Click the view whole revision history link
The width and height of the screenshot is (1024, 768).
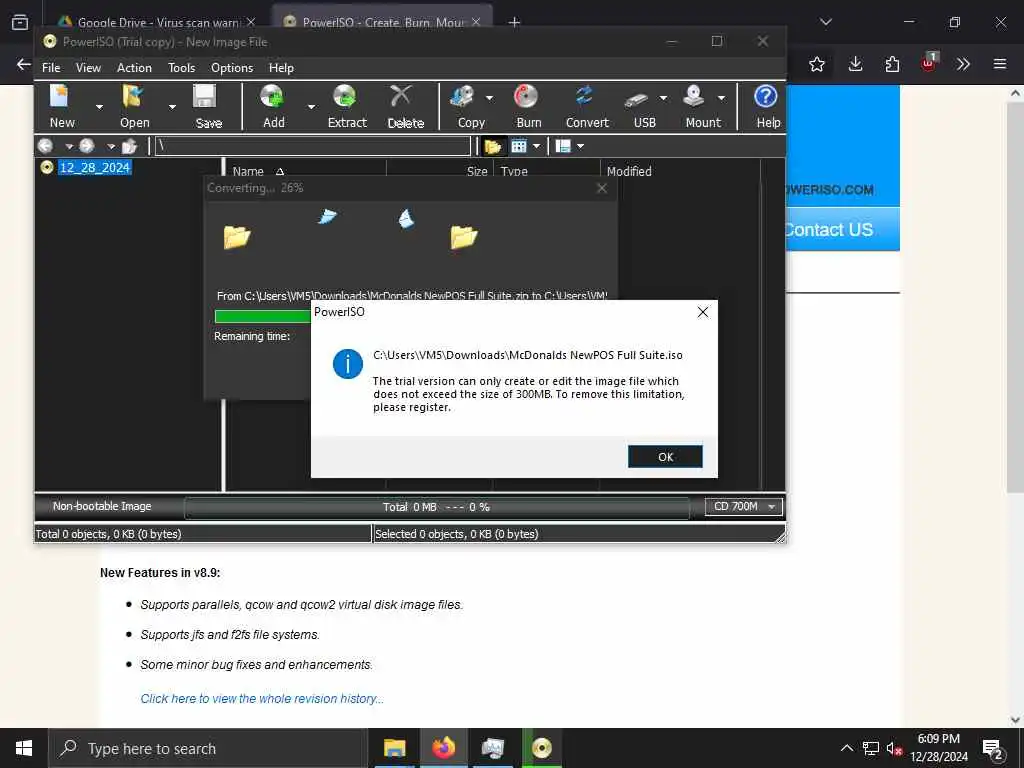point(262,699)
